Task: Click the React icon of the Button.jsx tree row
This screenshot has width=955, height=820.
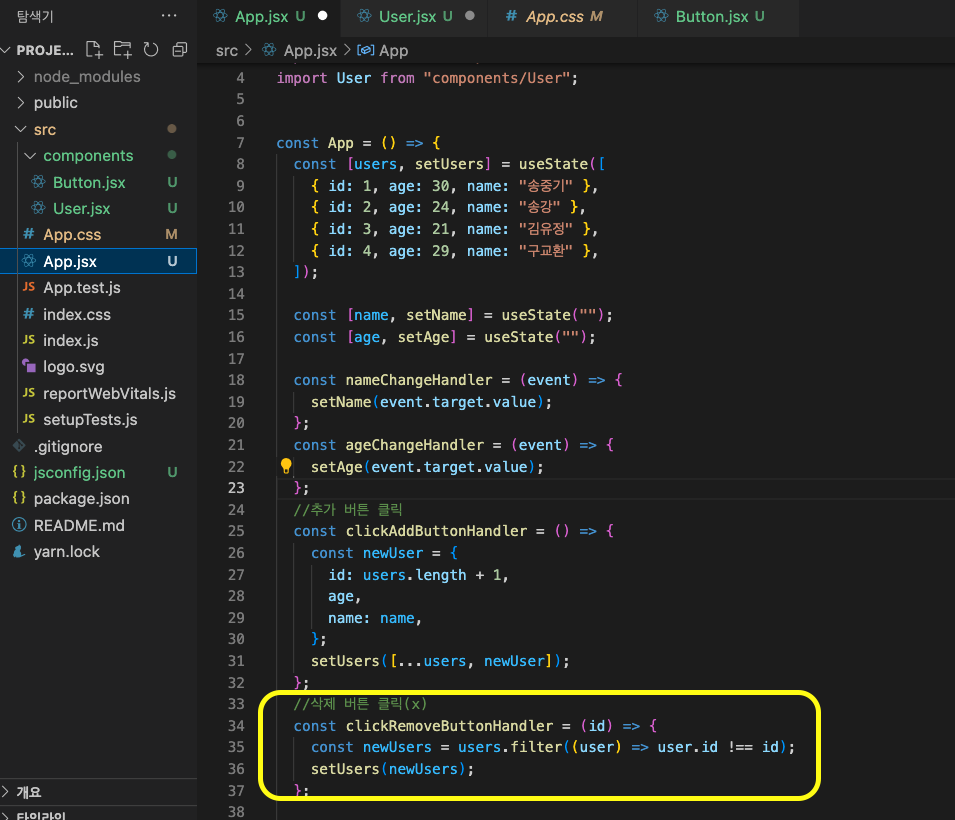Action: [38, 182]
